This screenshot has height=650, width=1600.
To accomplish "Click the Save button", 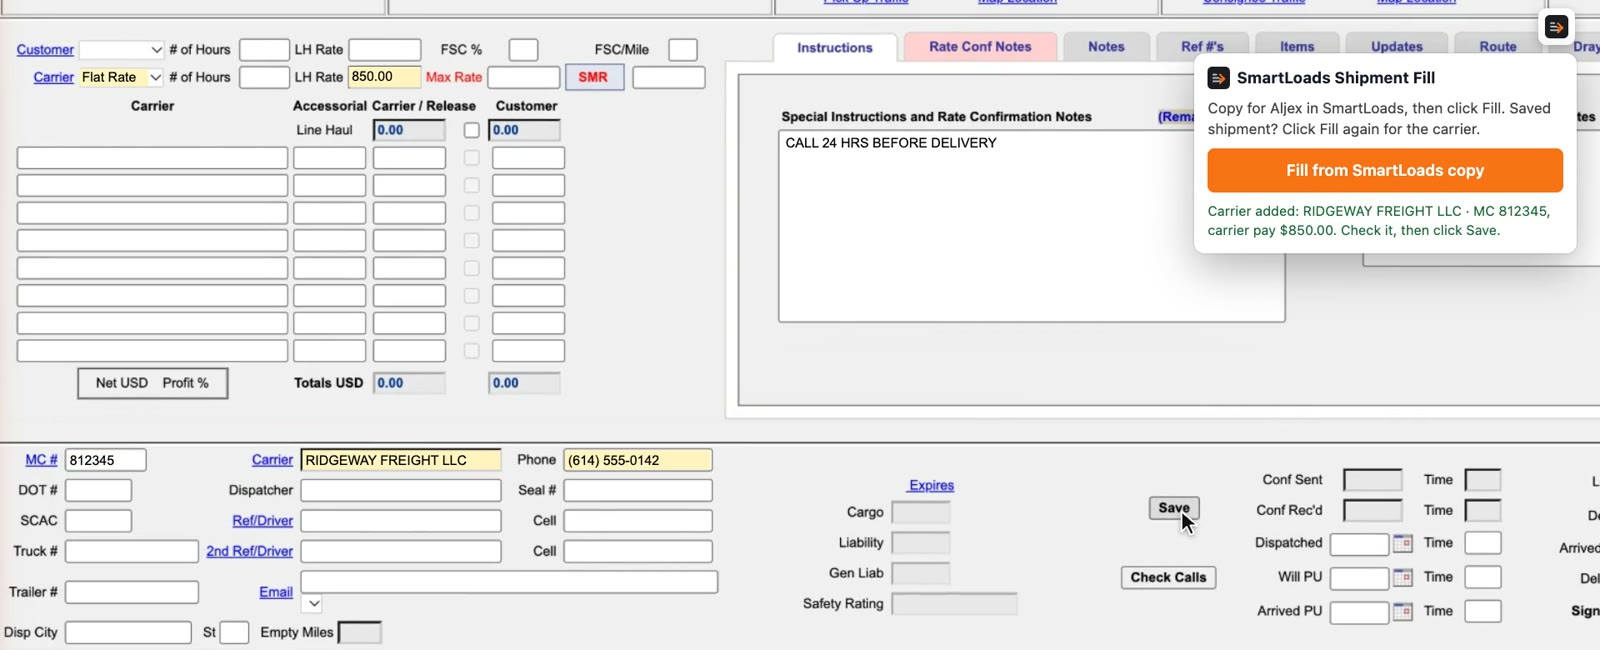I will click(x=1174, y=508).
